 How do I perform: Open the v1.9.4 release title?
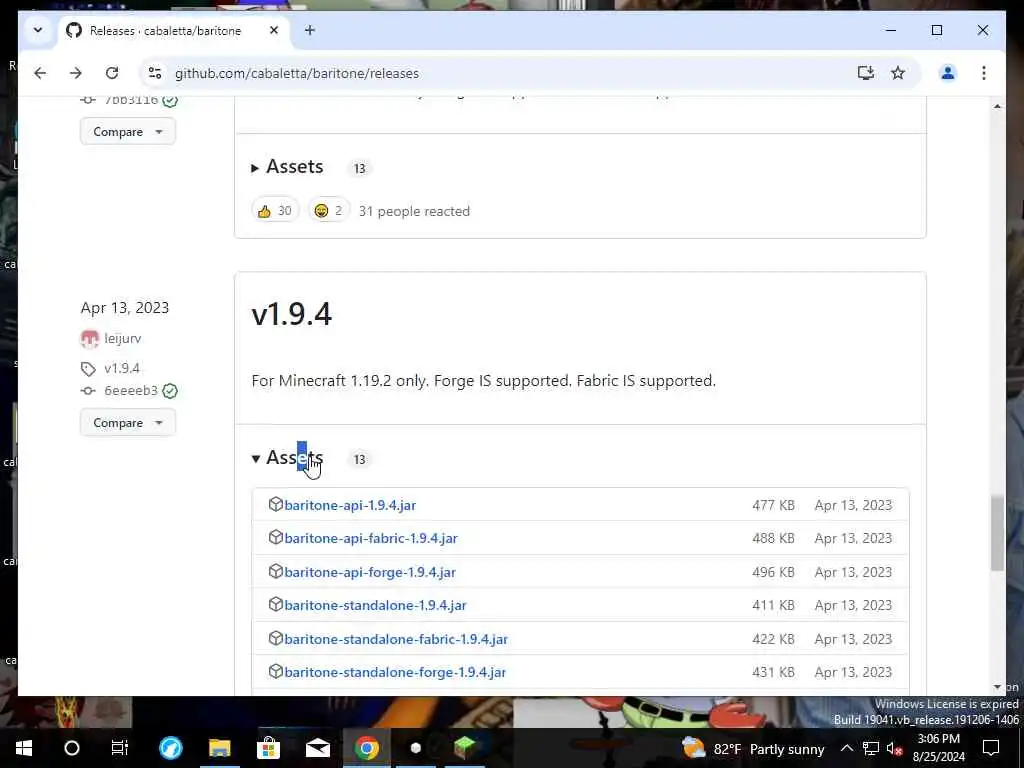click(x=291, y=314)
